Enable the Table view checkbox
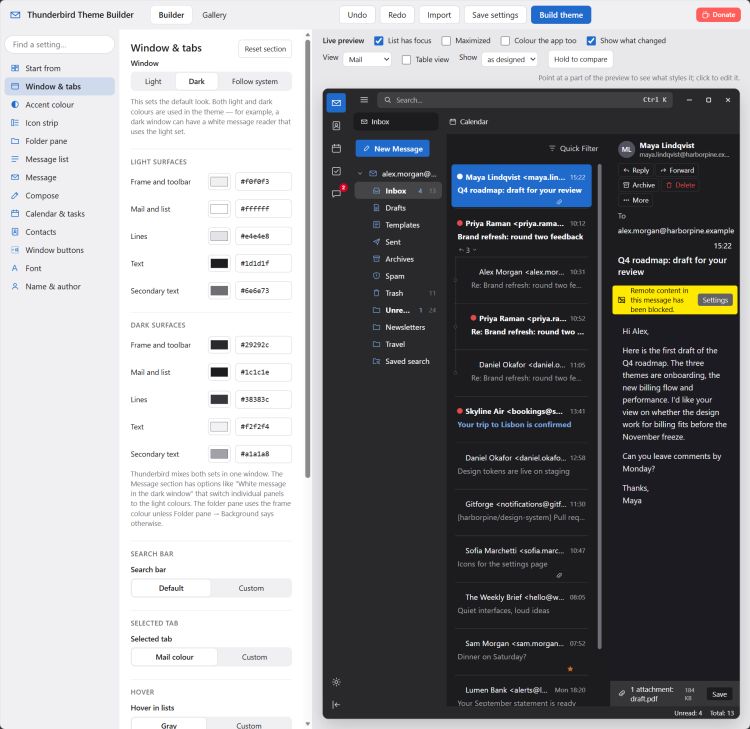 click(x=406, y=59)
